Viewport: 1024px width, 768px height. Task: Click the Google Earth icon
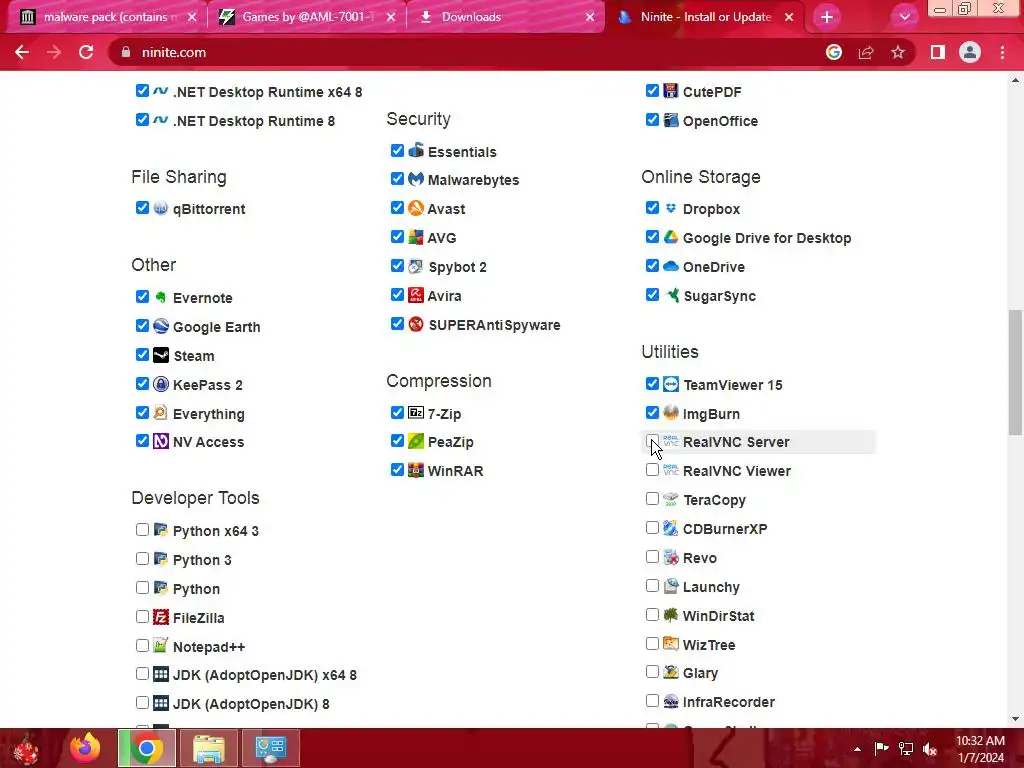tap(161, 326)
